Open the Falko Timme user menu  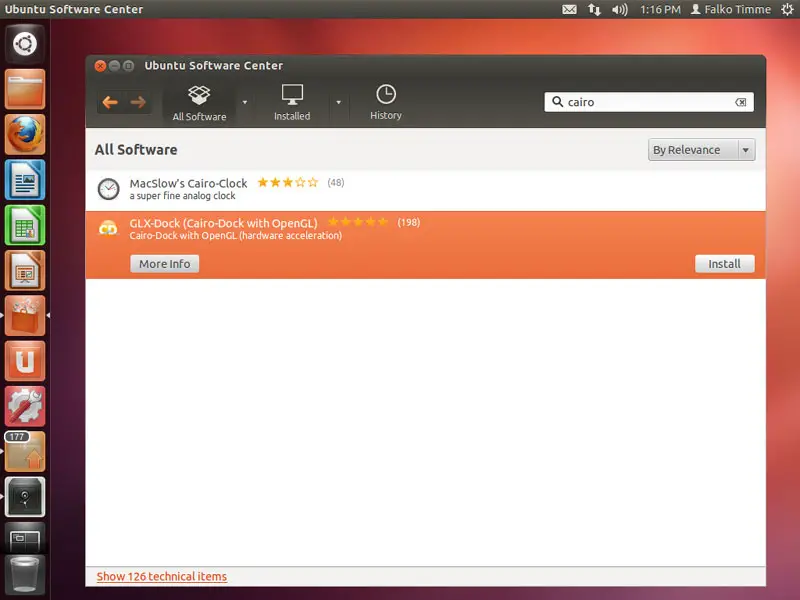[x=731, y=9]
